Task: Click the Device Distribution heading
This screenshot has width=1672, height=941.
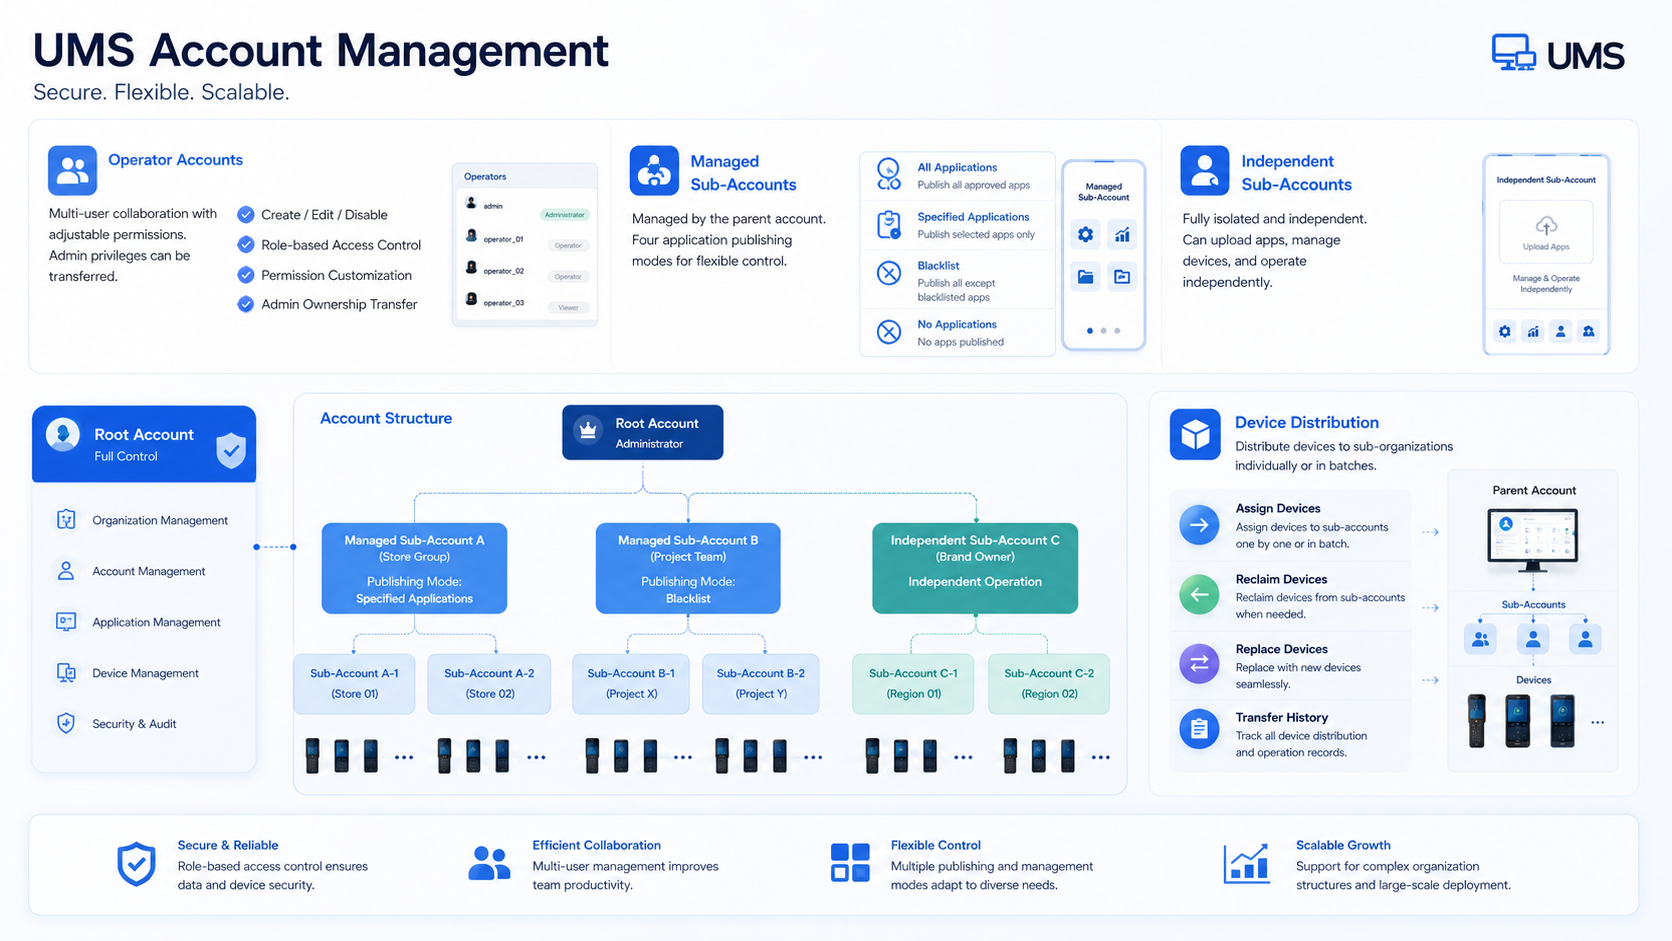Action: (1307, 422)
